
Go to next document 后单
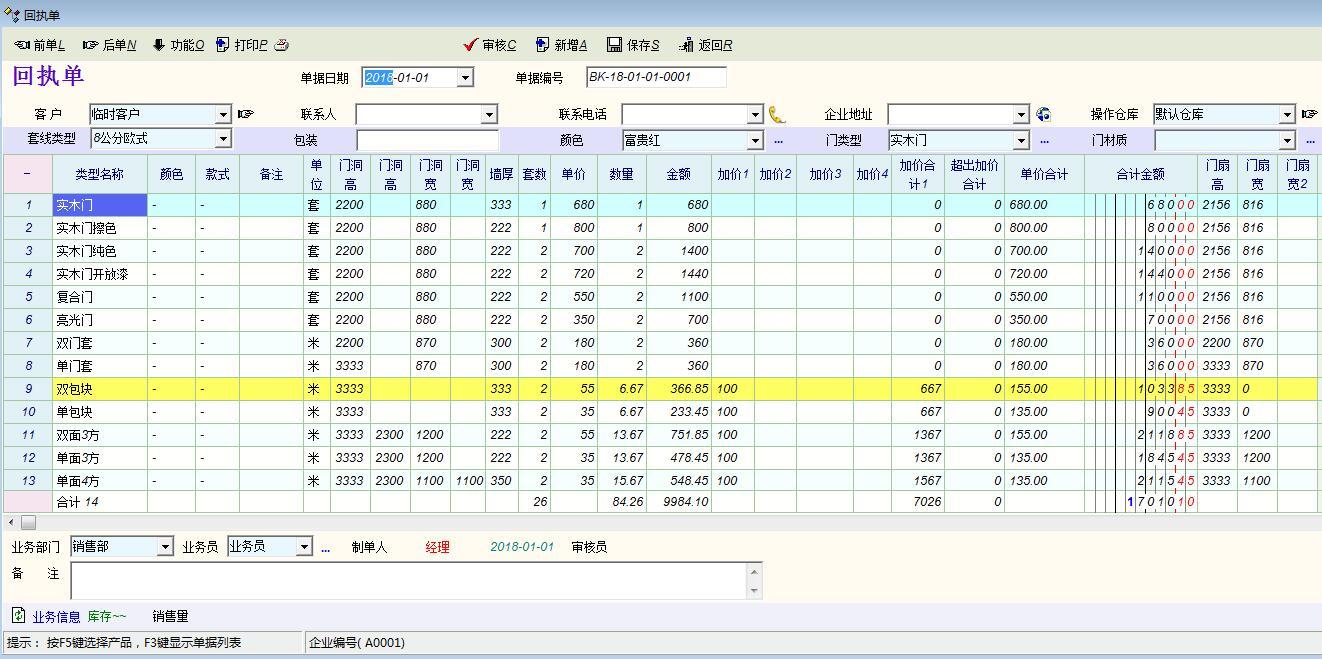click(x=110, y=45)
